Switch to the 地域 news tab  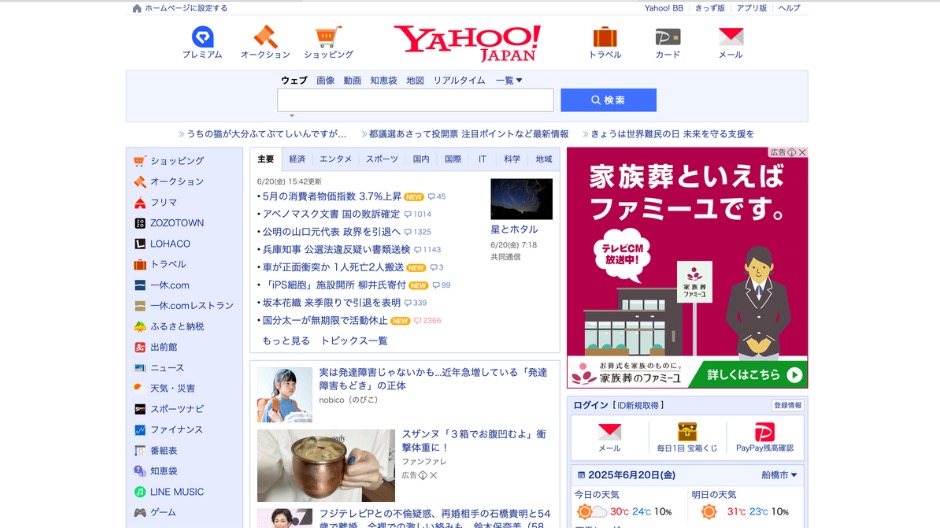point(544,159)
